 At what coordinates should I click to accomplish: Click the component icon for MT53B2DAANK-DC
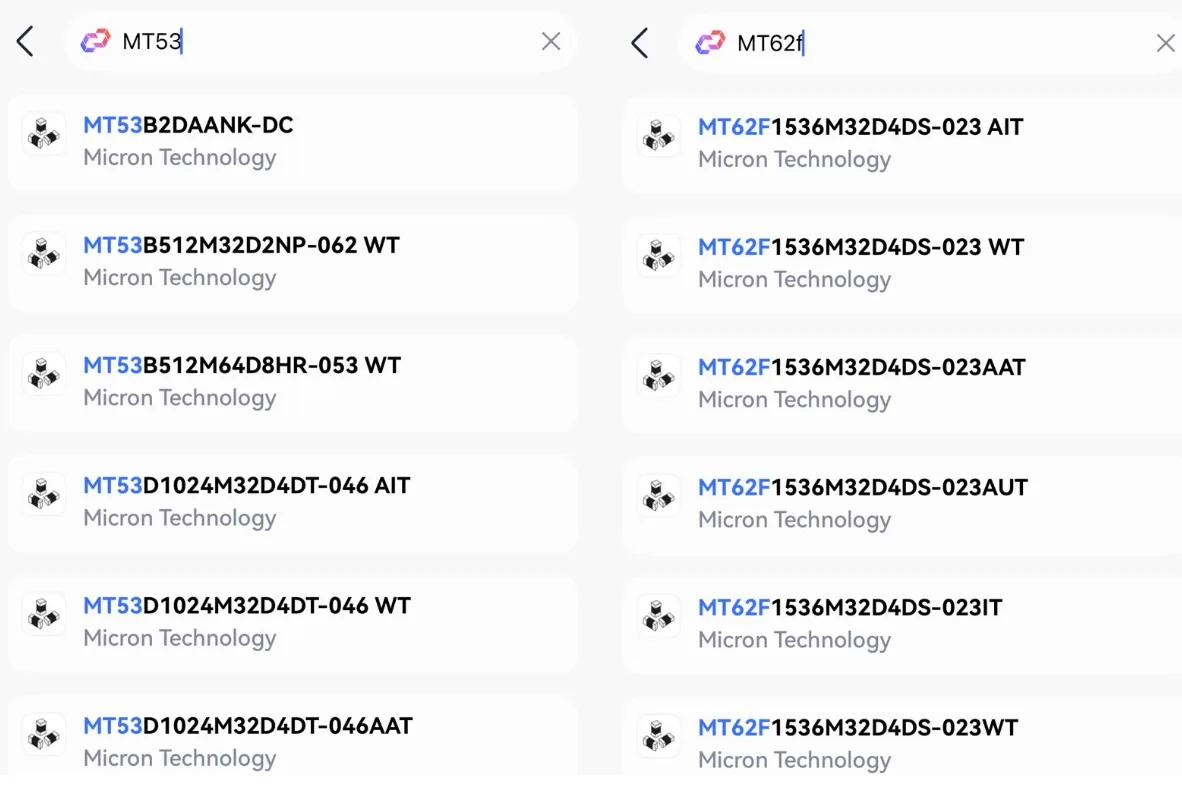44,133
